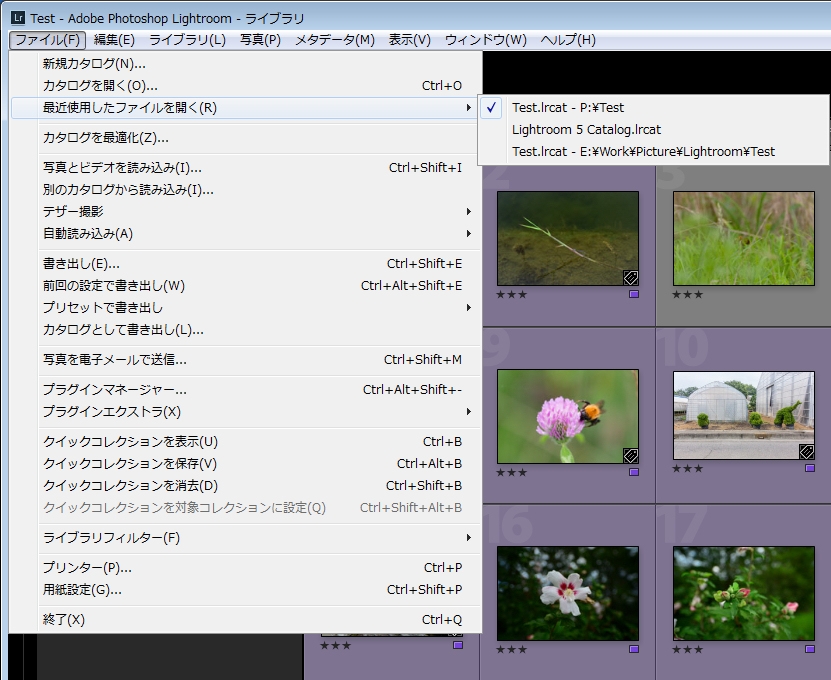
Task: Click star rating under grass-in-water photo
Action: pos(512,294)
